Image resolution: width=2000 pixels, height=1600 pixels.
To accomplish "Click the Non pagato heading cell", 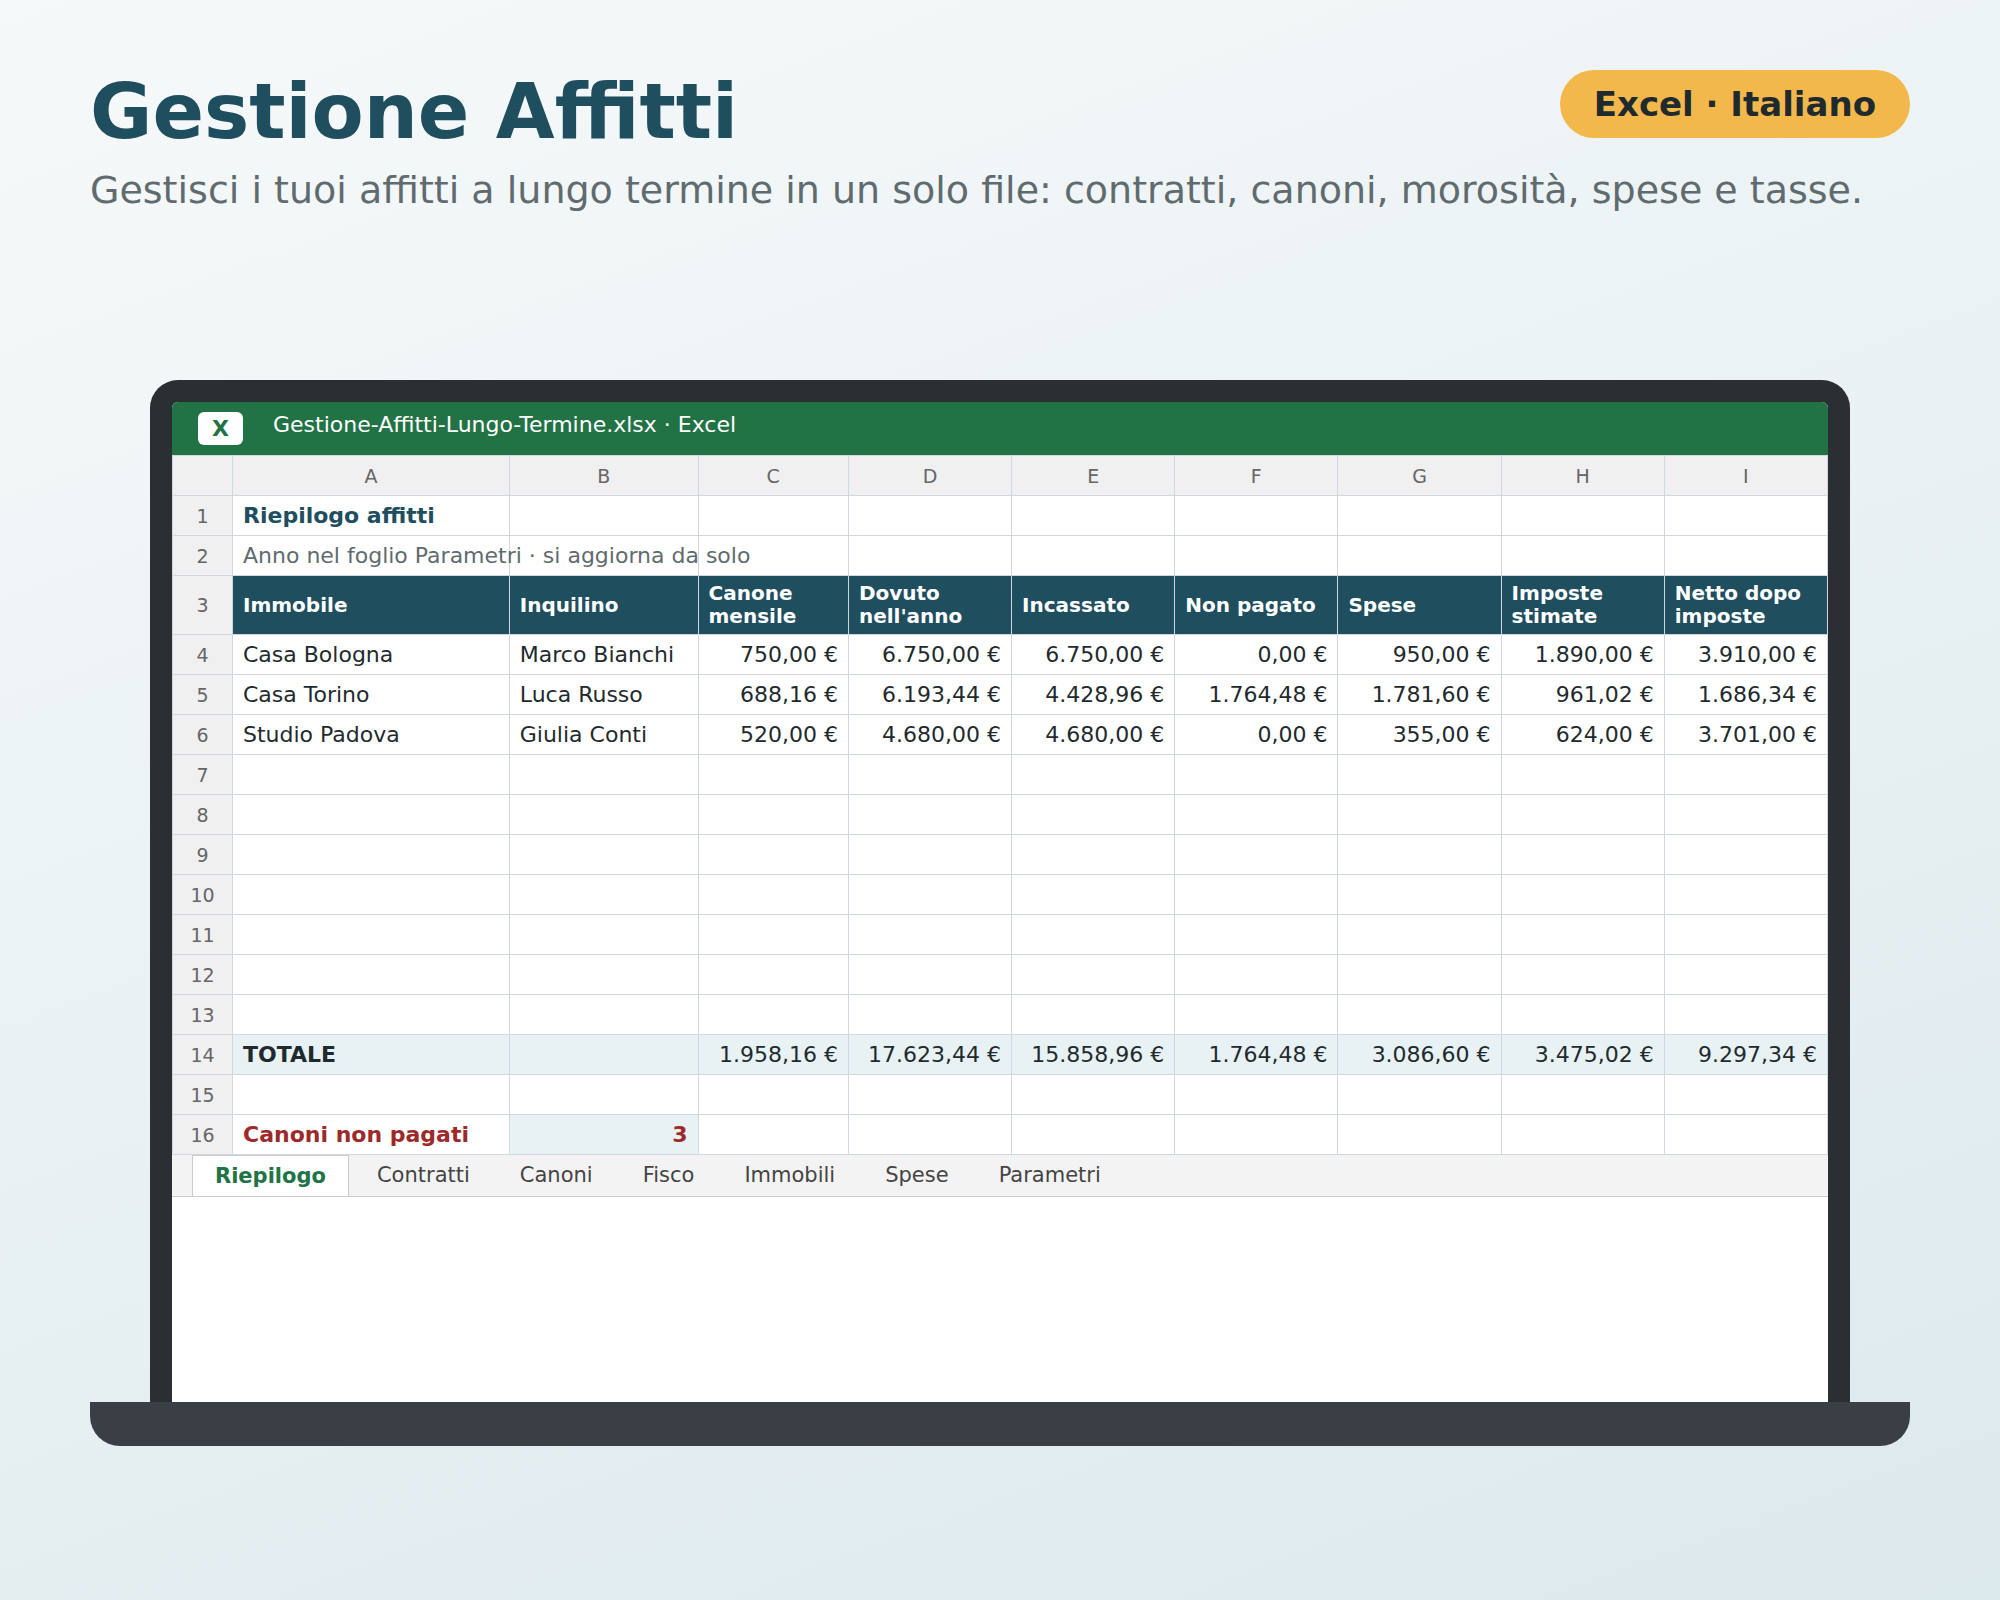I will 1256,605.
